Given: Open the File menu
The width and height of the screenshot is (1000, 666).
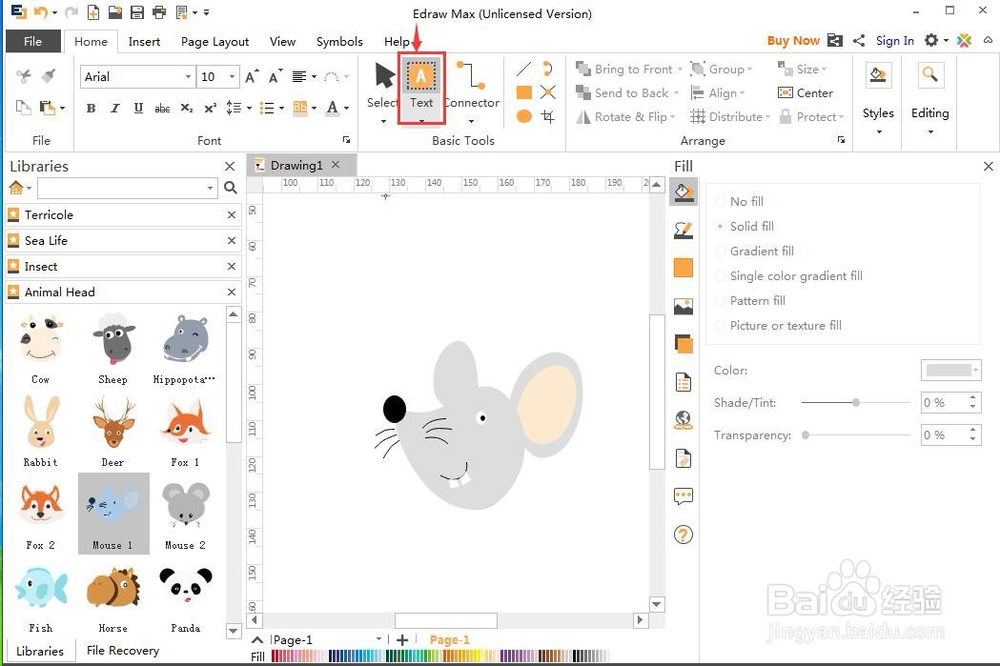Looking at the screenshot, I should [33, 41].
